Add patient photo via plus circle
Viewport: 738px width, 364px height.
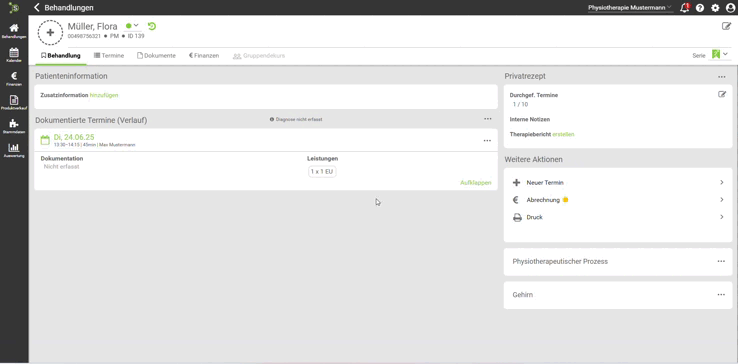click(x=50, y=32)
